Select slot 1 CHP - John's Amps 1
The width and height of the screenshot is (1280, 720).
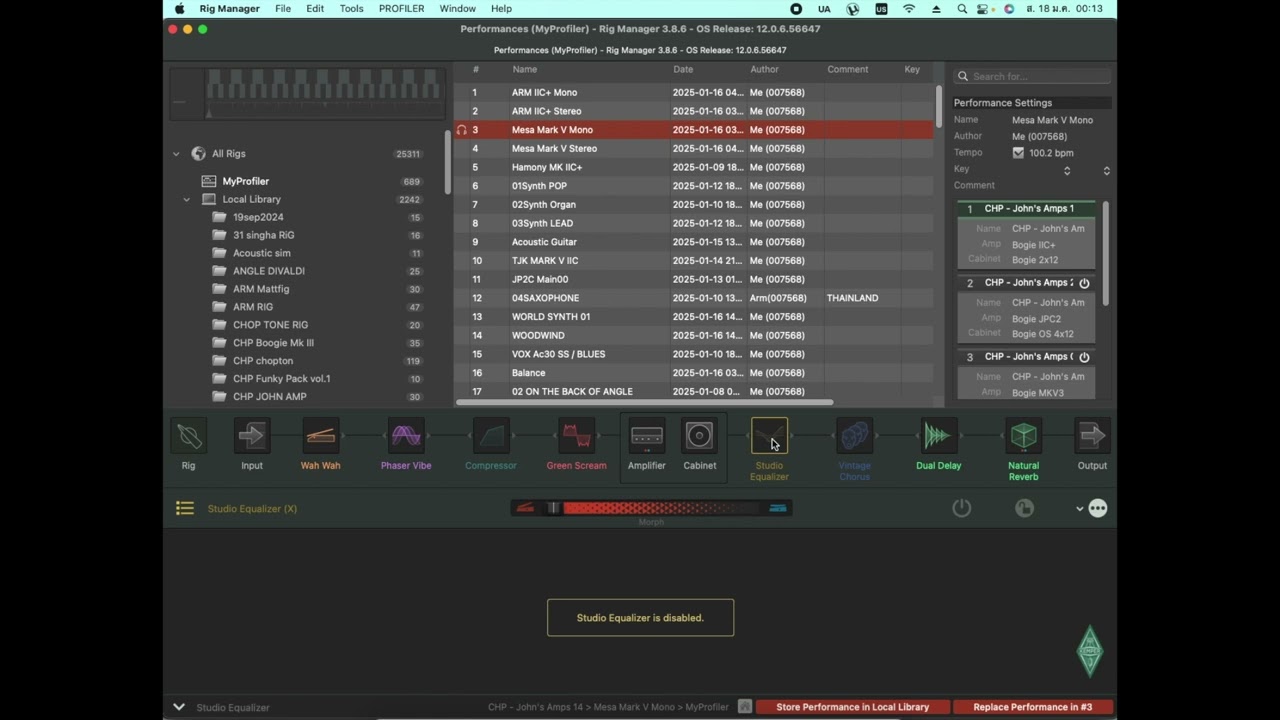tap(1027, 209)
